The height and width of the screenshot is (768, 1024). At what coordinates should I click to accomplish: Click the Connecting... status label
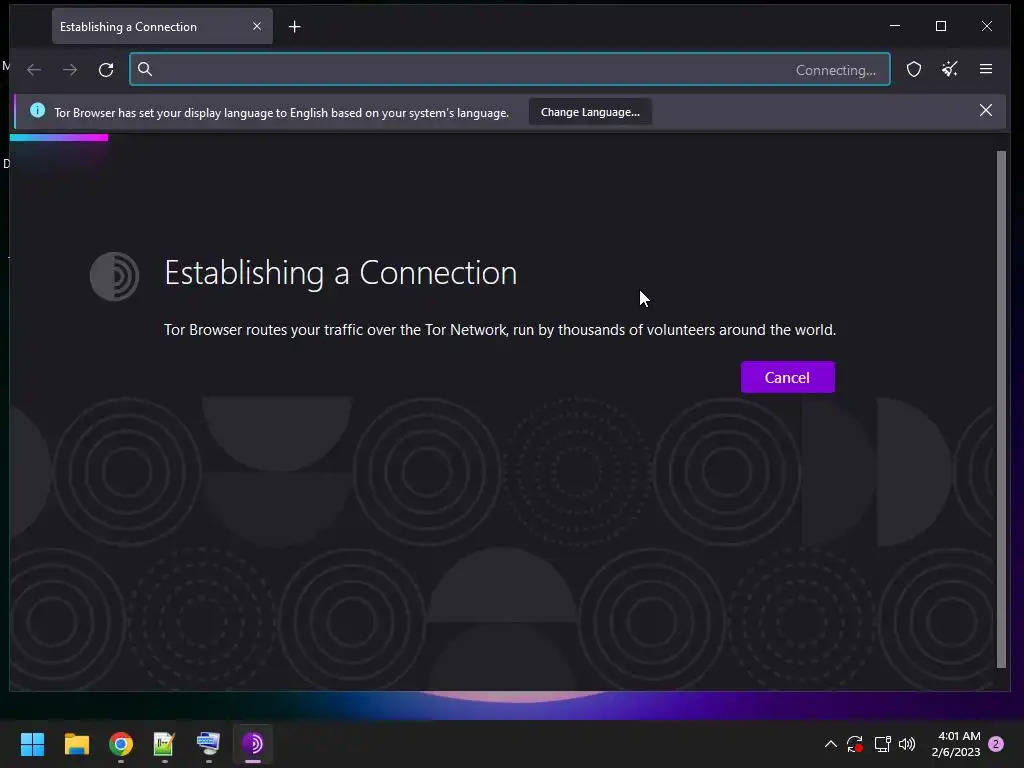pos(835,70)
